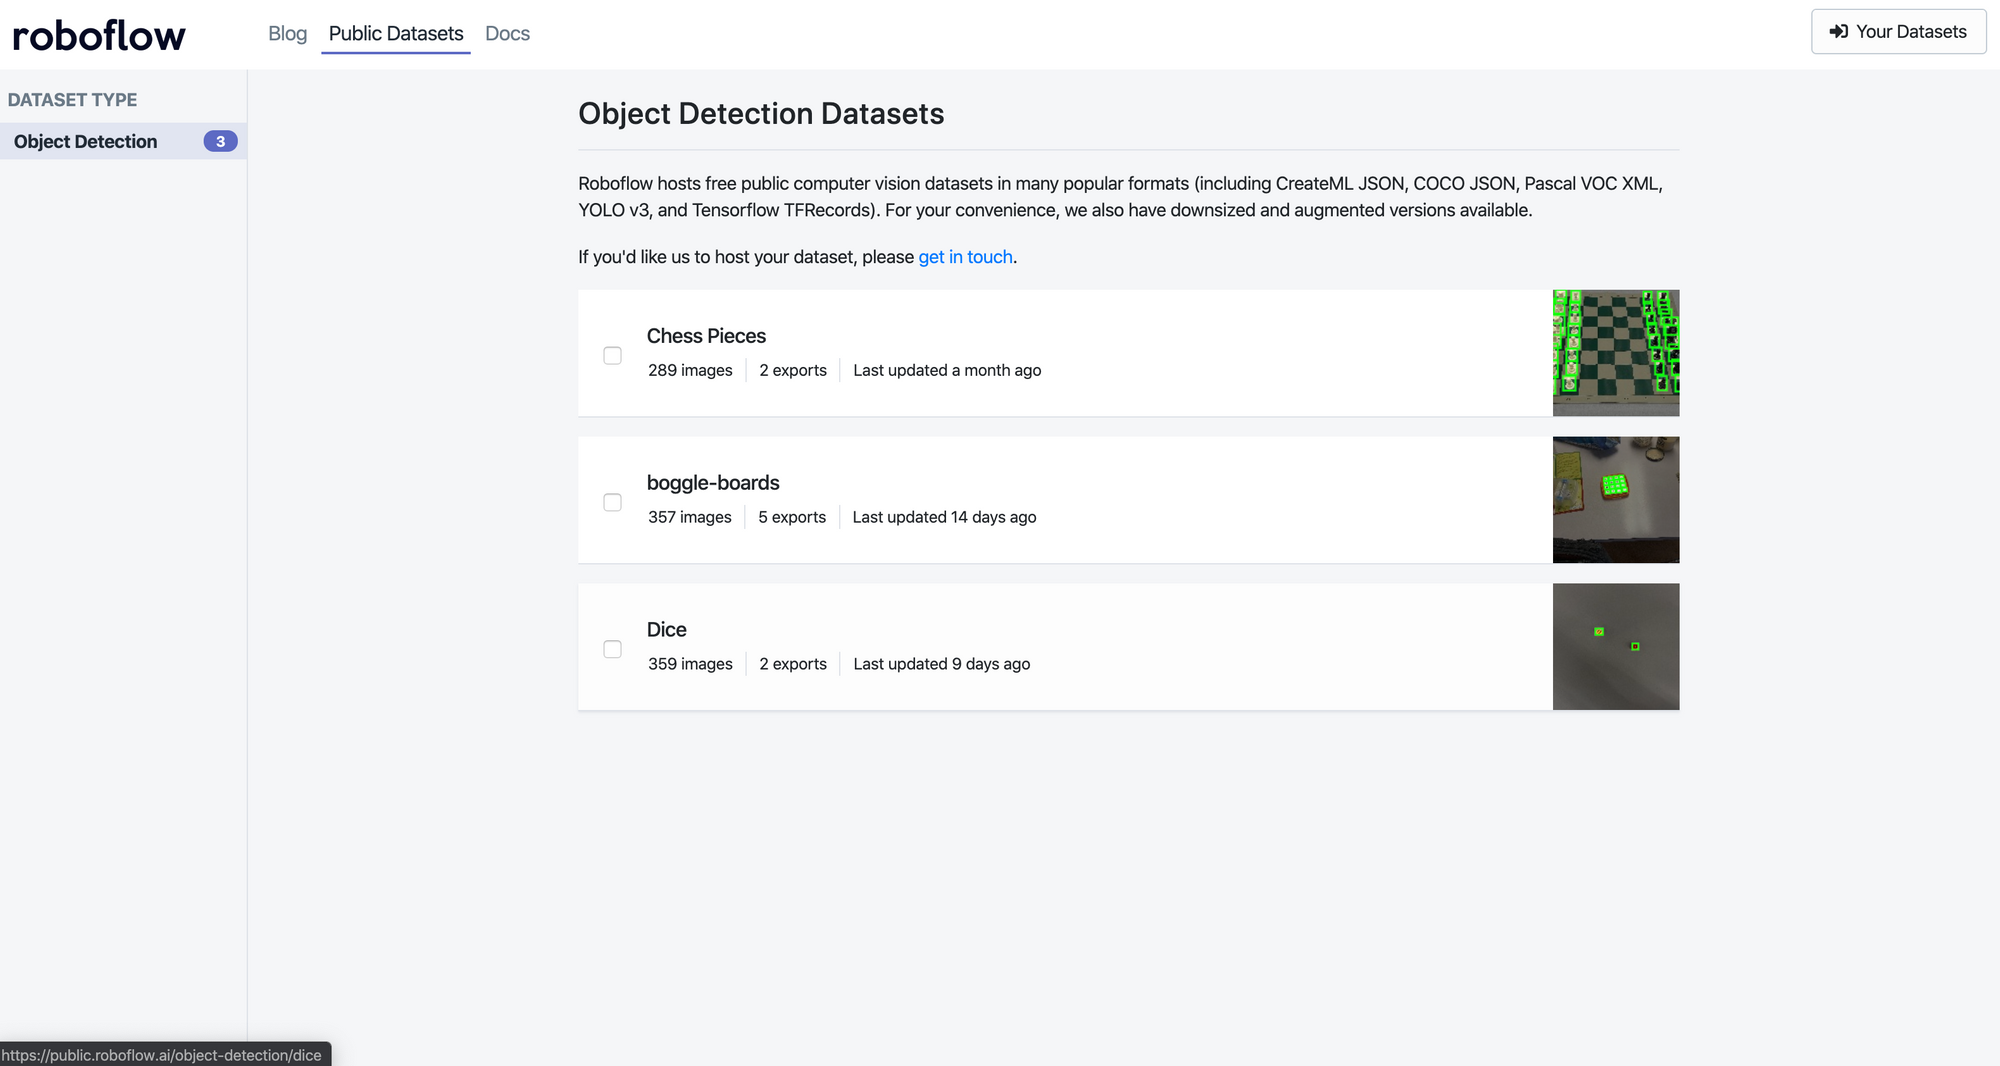Click the Dice dataset preview image

[x=1615, y=646]
